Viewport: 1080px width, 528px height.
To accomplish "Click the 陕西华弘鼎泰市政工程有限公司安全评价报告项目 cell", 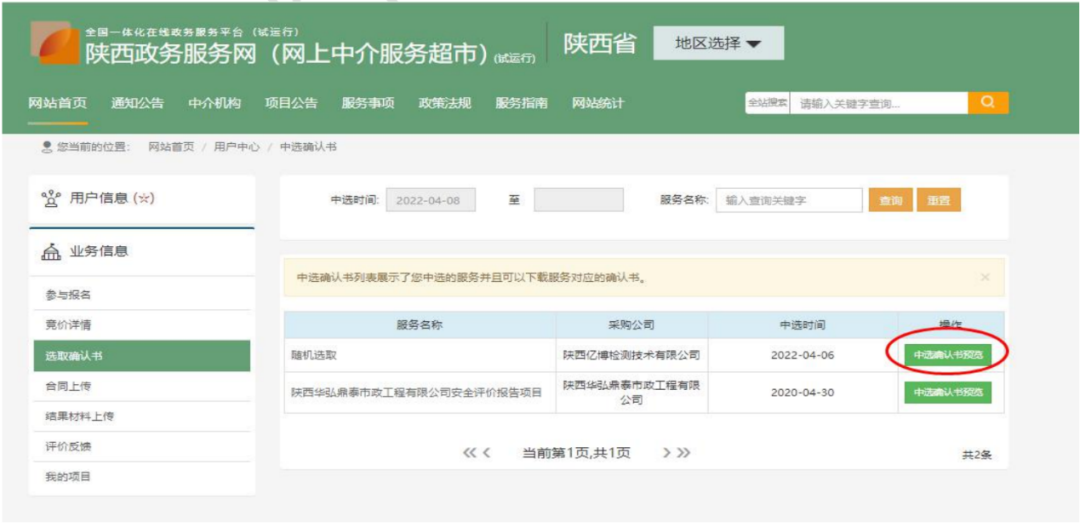I will coord(420,393).
